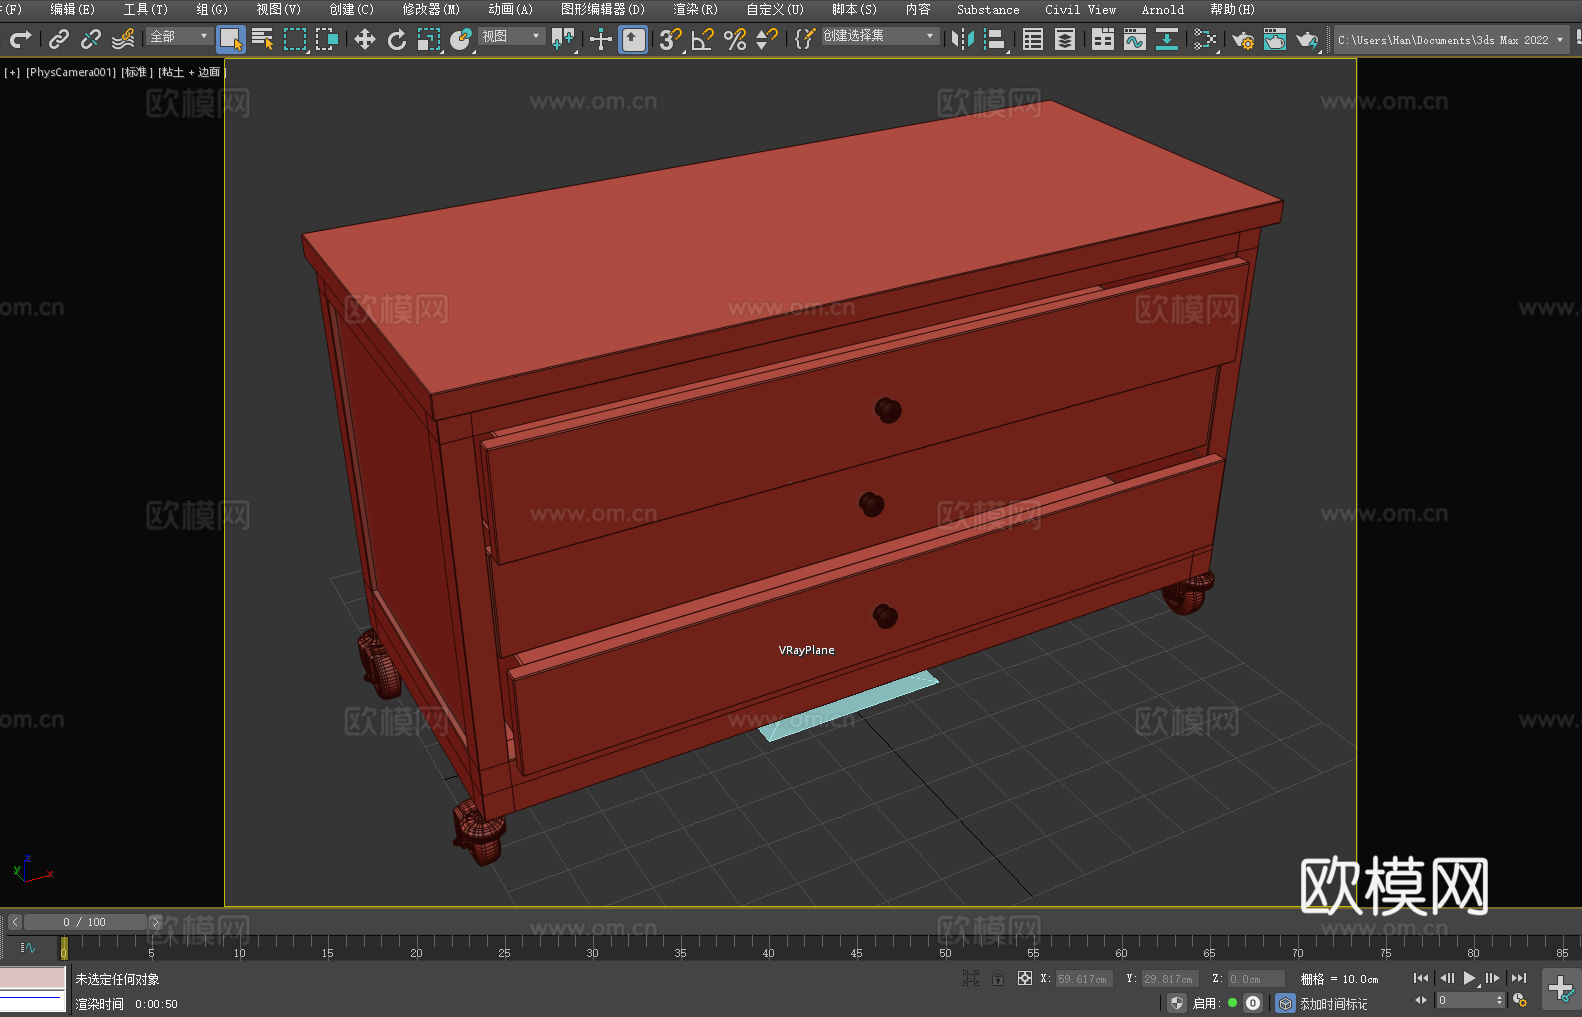
Task: Click the Align tool icon
Action: [995, 39]
